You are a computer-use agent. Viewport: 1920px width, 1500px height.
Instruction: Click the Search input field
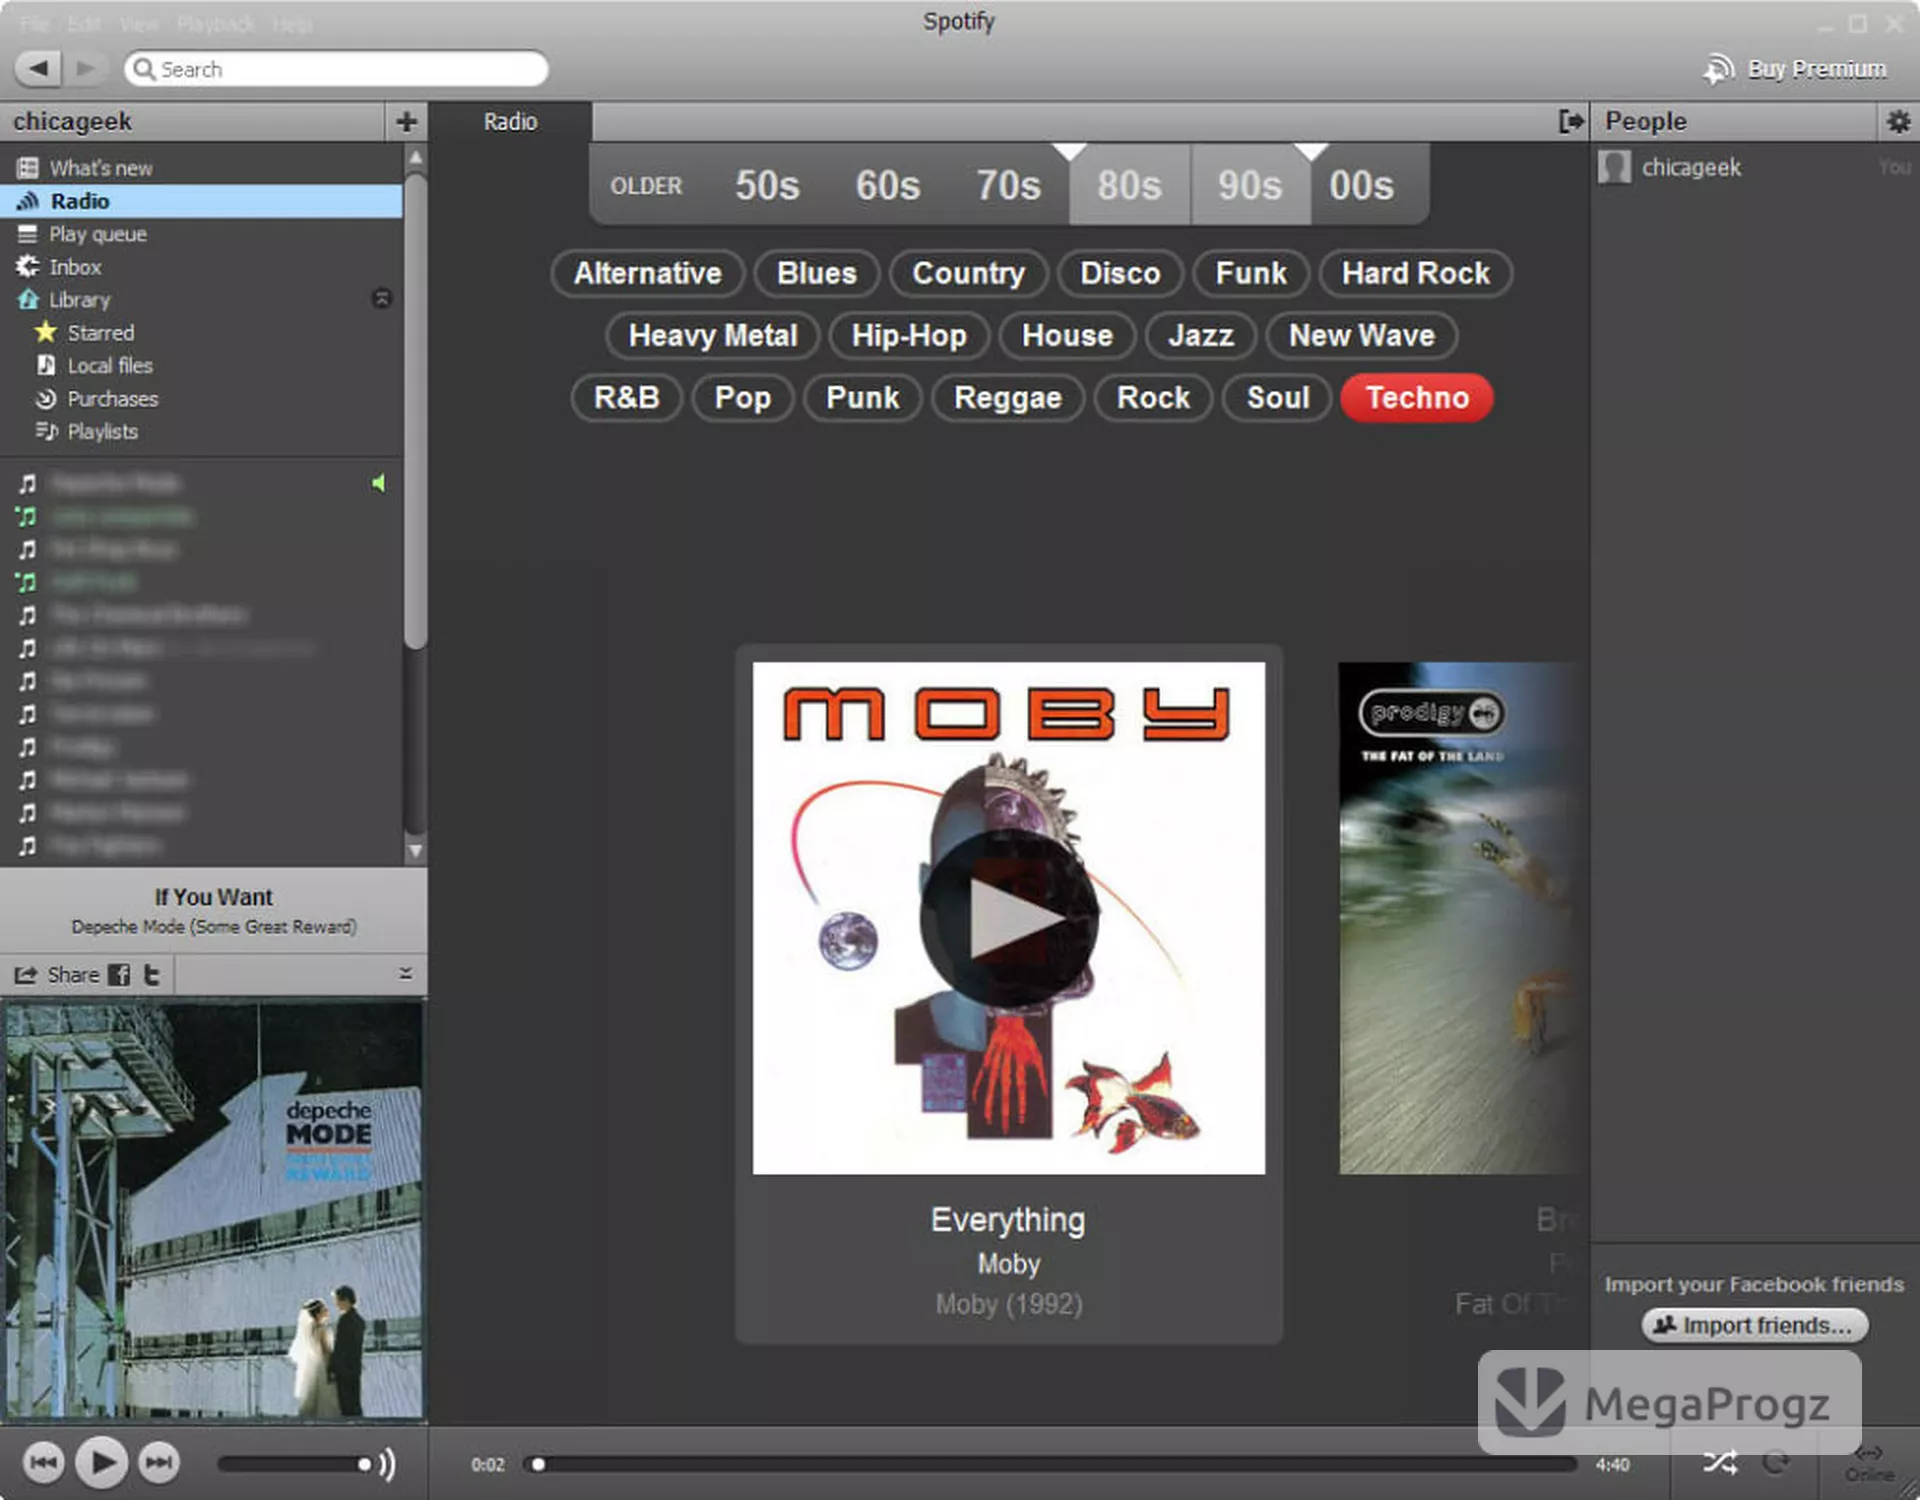[336, 69]
